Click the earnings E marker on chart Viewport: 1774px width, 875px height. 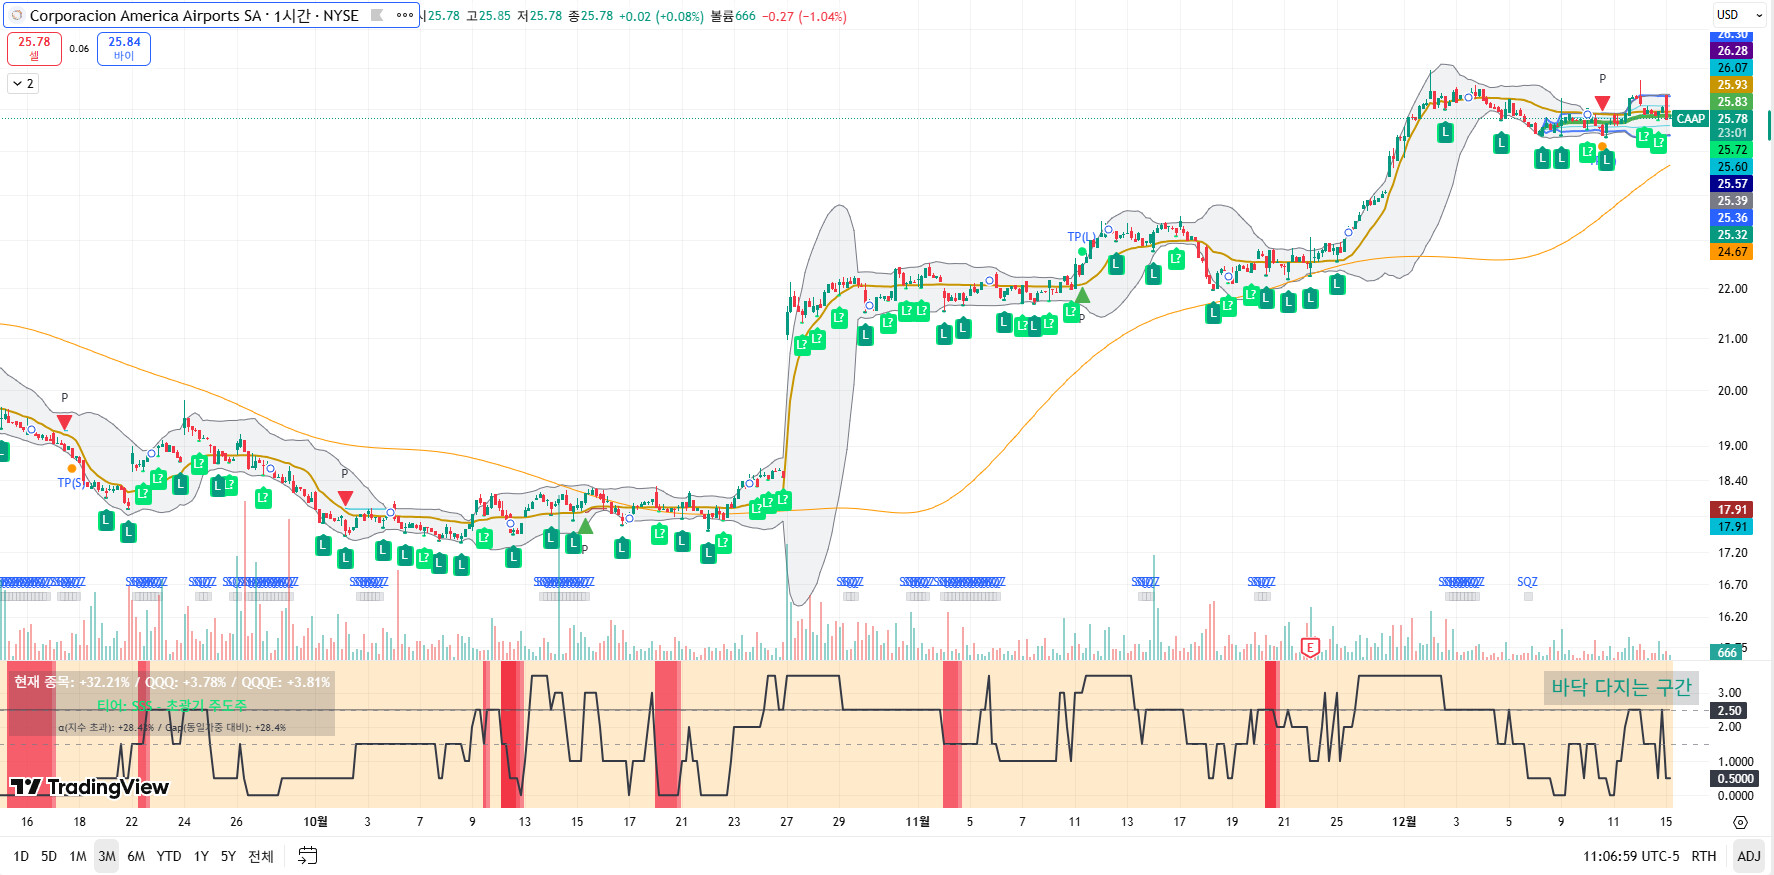[1310, 648]
